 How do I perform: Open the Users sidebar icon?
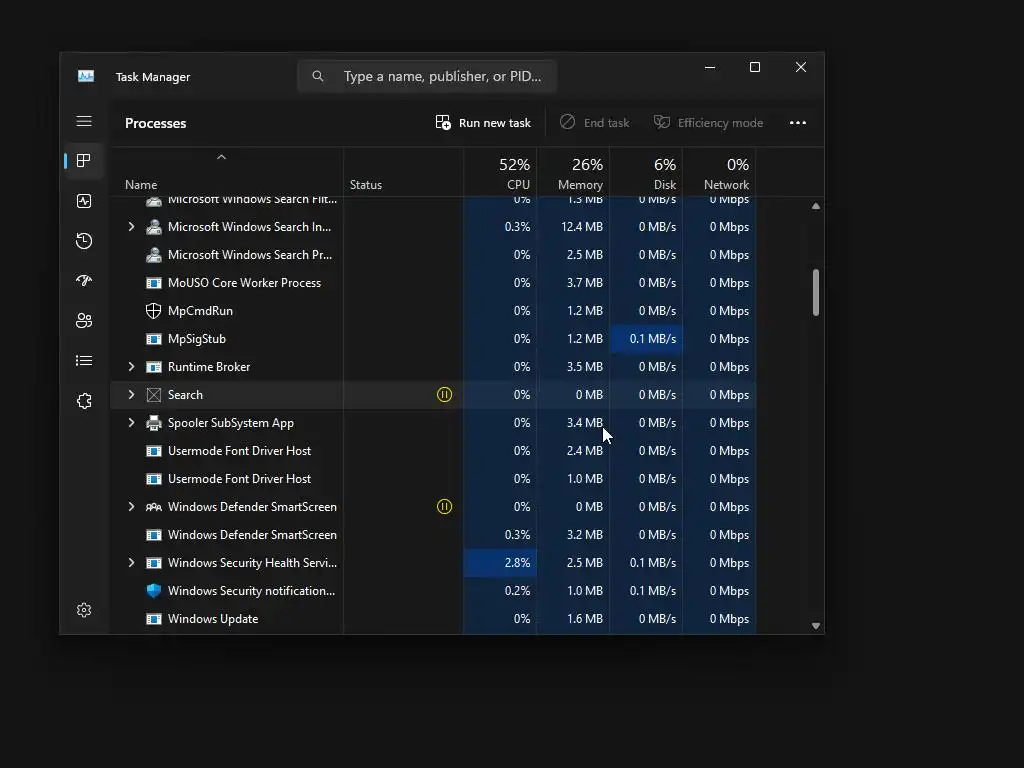click(x=84, y=321)
